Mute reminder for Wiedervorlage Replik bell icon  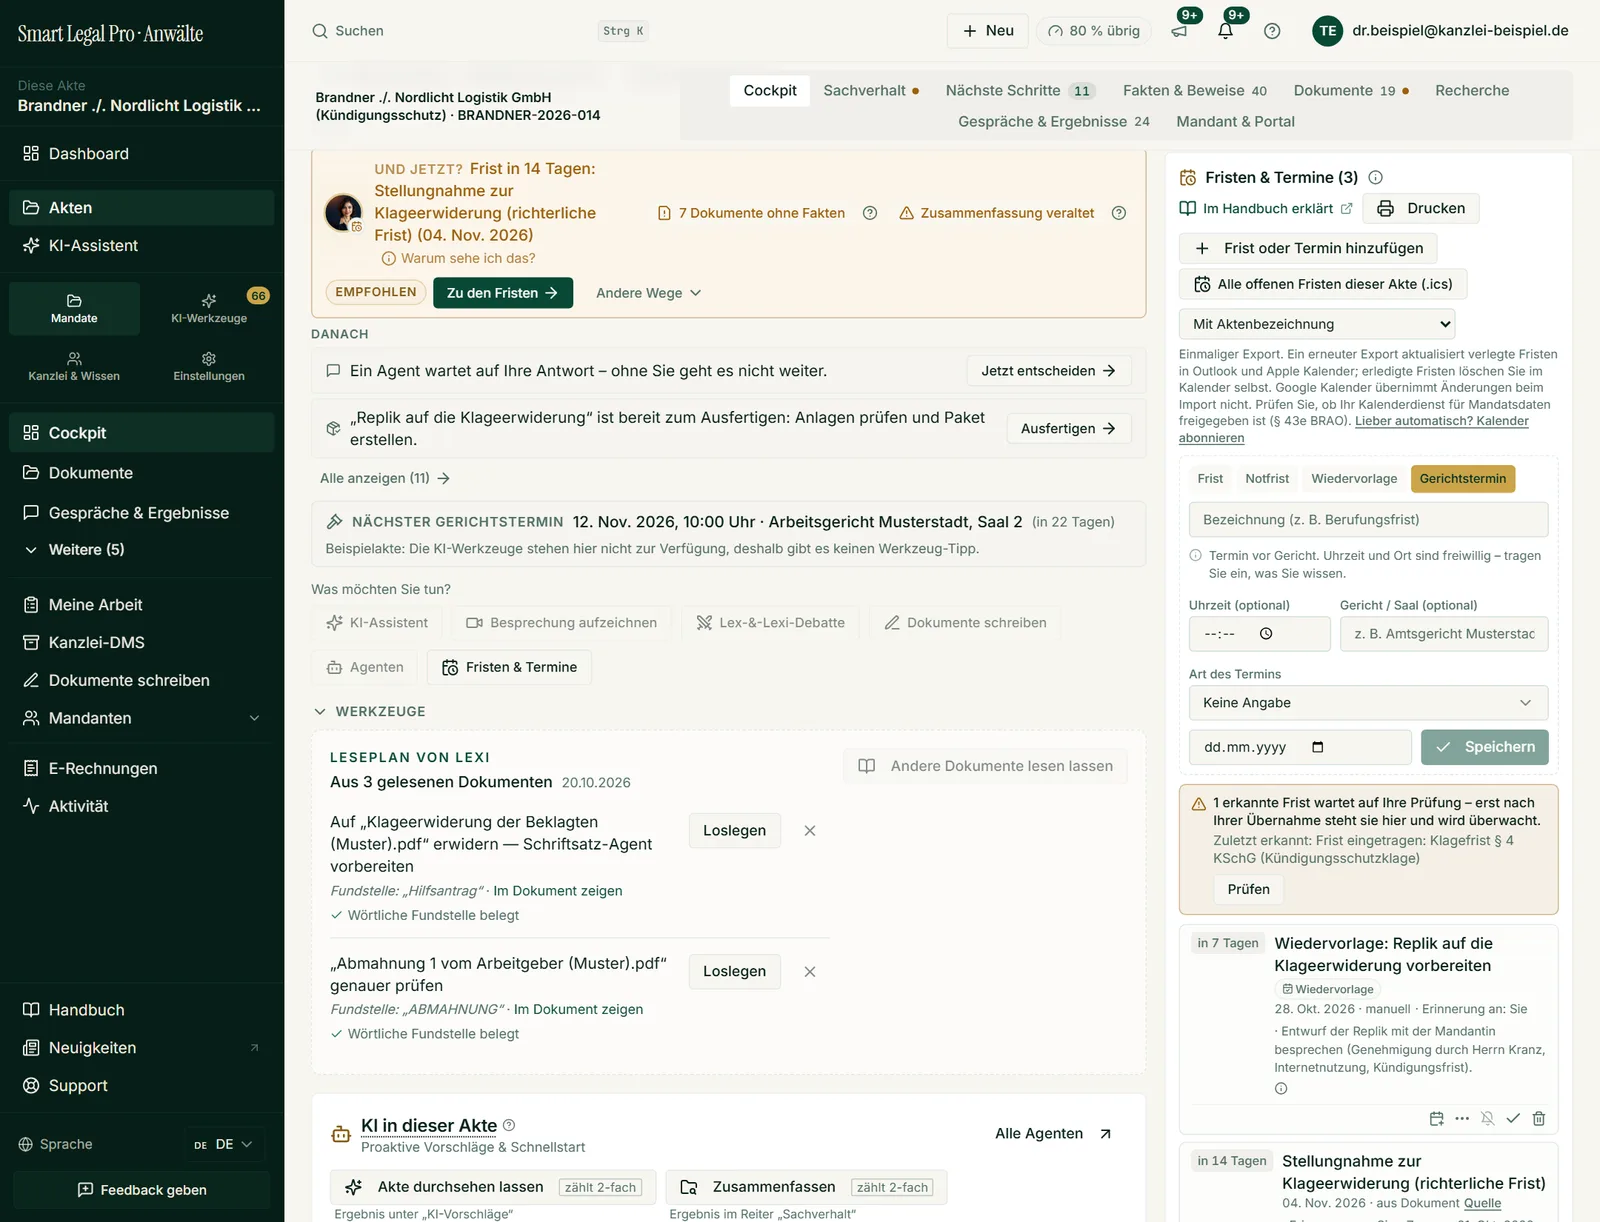[x=1487, y=1118]
